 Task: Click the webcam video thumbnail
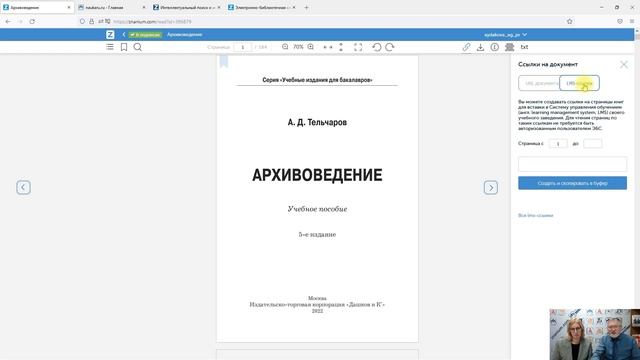(x=595, y=334)
